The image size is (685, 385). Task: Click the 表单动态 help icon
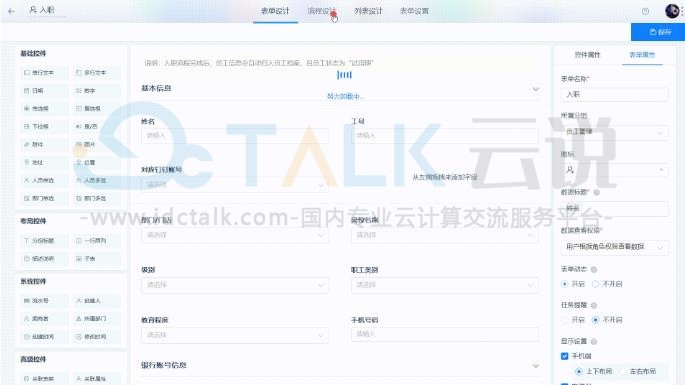[x=594, y=270]
